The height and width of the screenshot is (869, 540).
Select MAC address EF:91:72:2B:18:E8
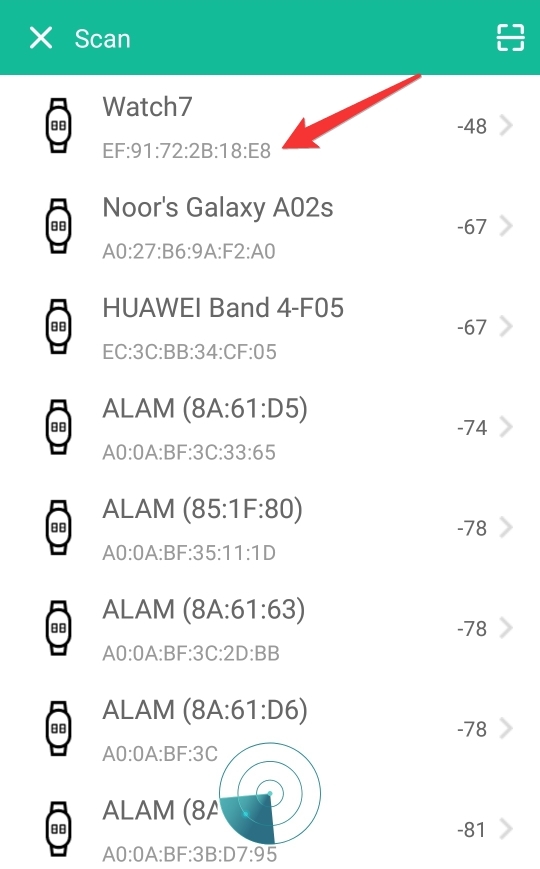coord(187,151)
